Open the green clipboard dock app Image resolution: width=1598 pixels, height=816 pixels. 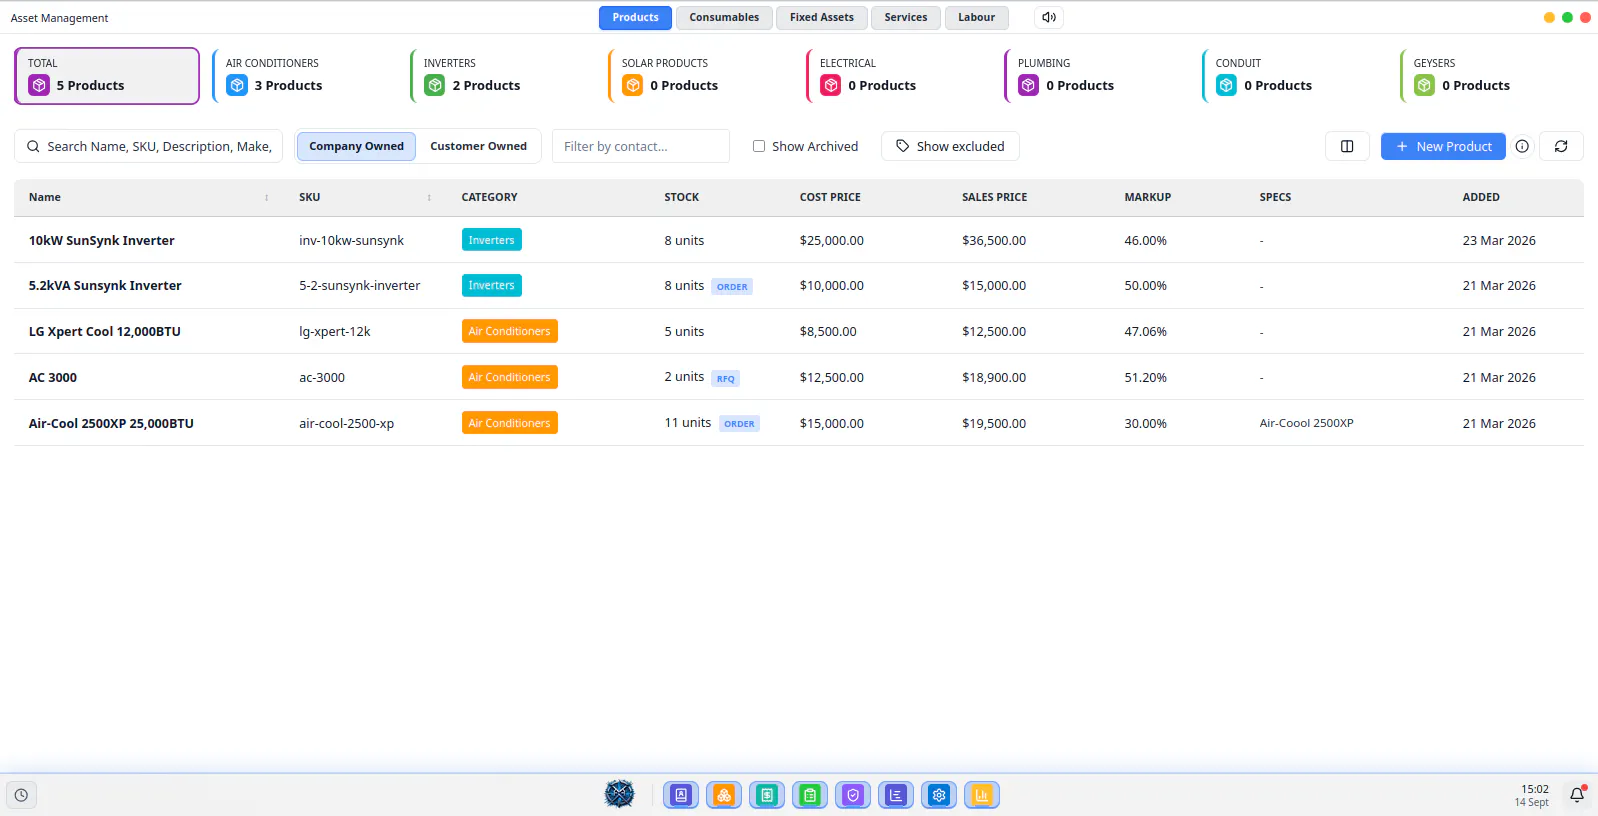point(810,795)
